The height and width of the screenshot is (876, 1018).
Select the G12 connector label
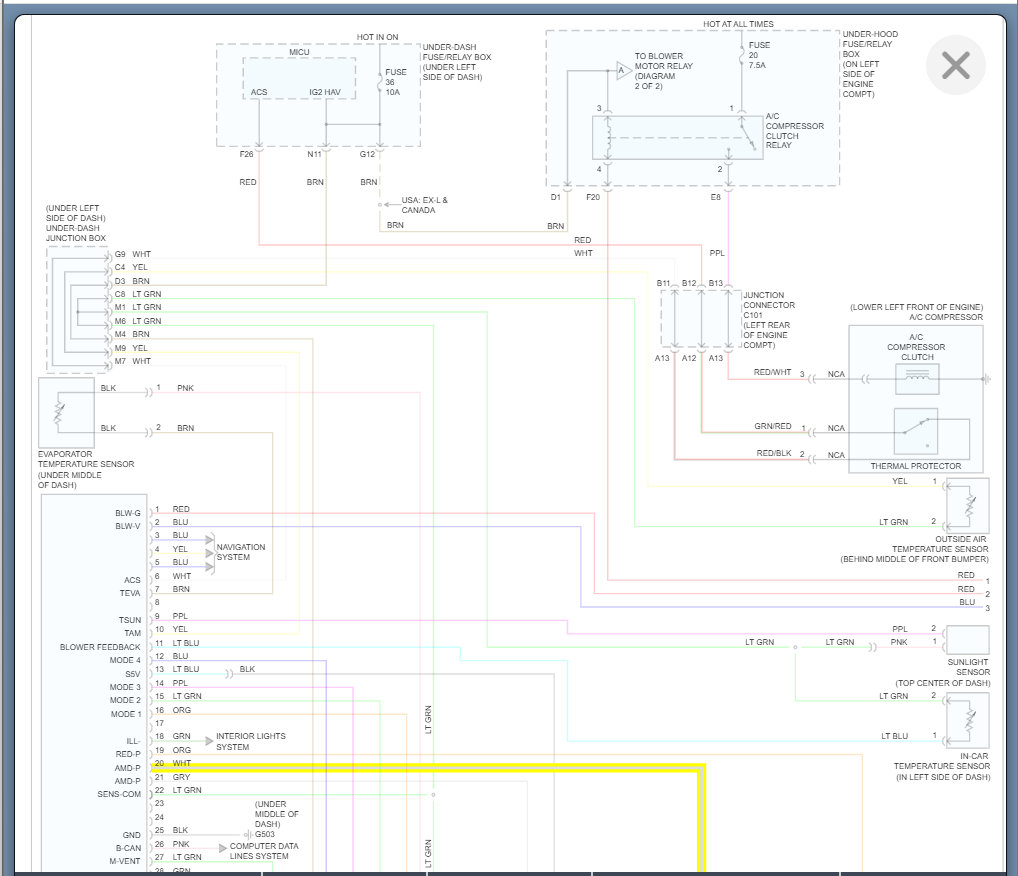coord(367,154)
